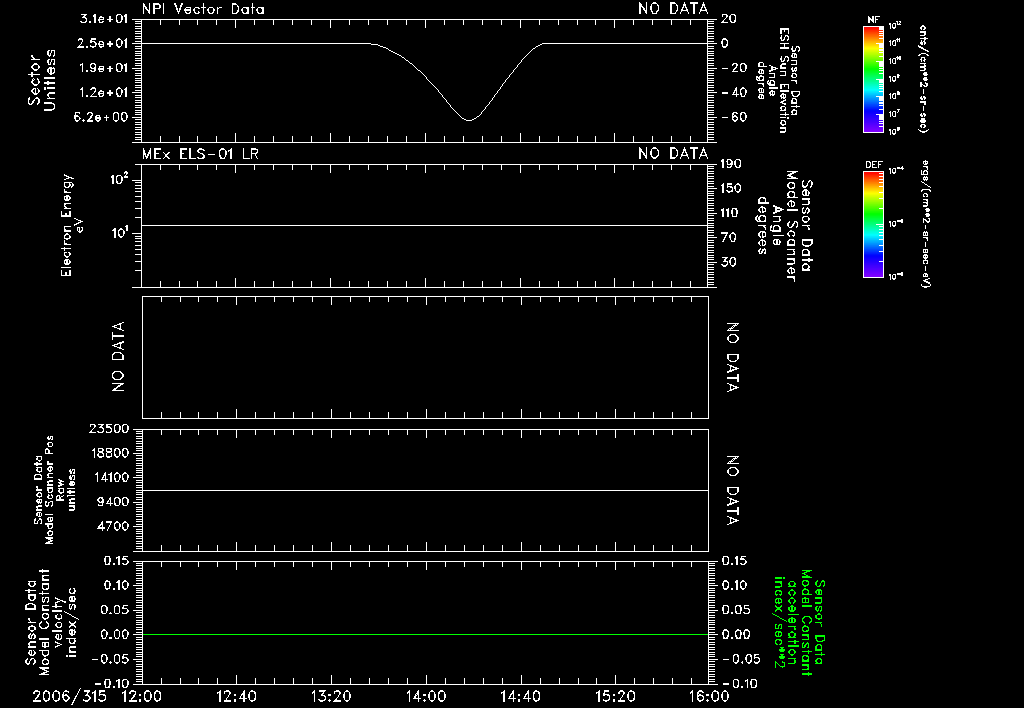Click the 'Sector Unitless' axis label
Image resolution: width=1024 pixels, height=708 pixels.
[x=42, y=80]
